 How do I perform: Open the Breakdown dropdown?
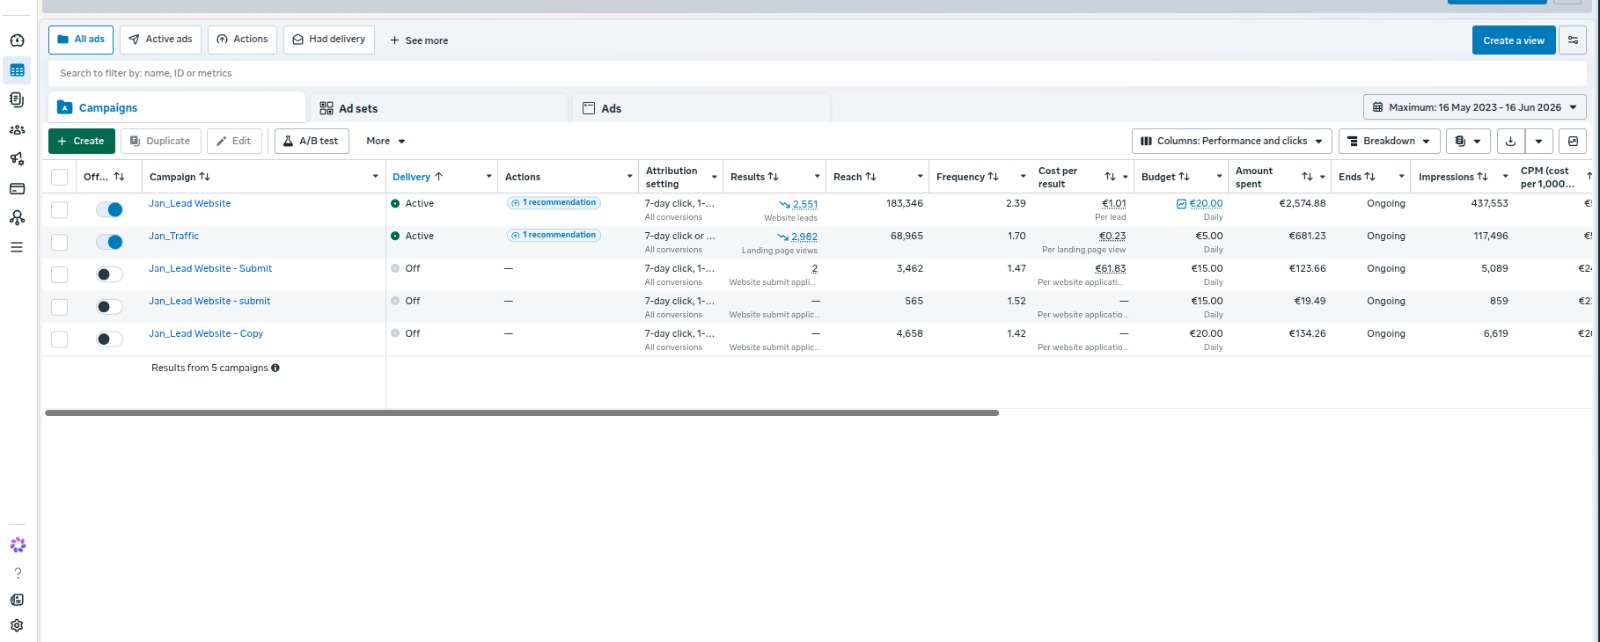[1389, 141]
